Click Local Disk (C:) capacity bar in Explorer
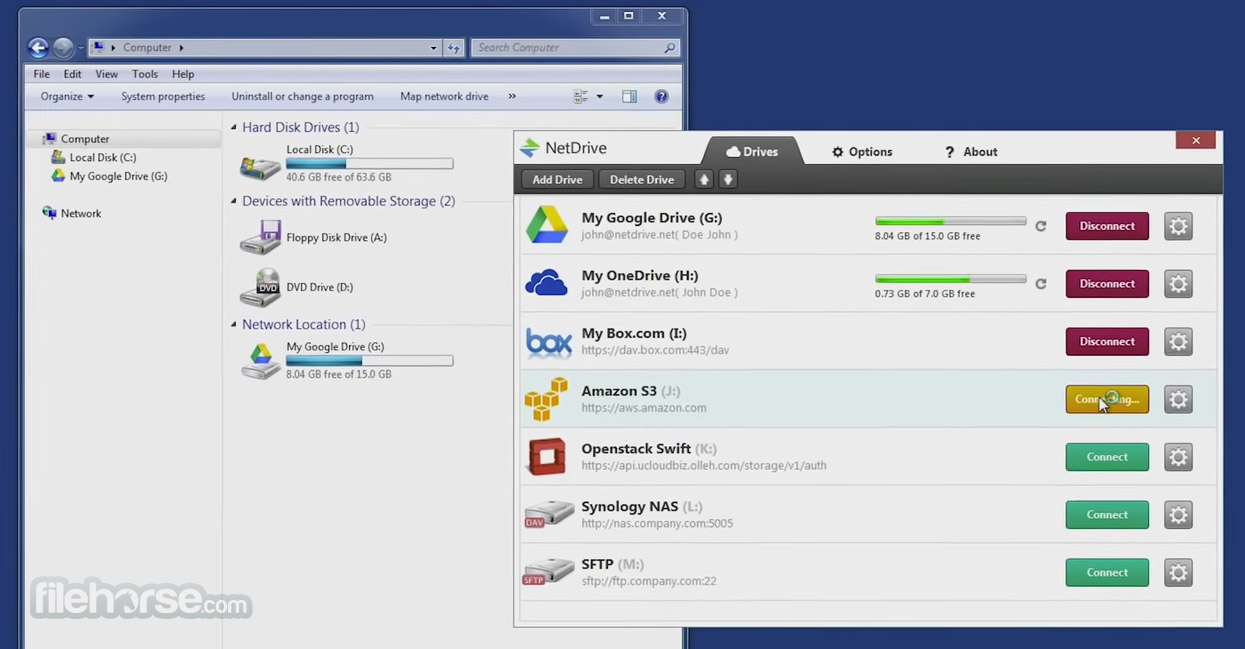 tap(369, 163)
